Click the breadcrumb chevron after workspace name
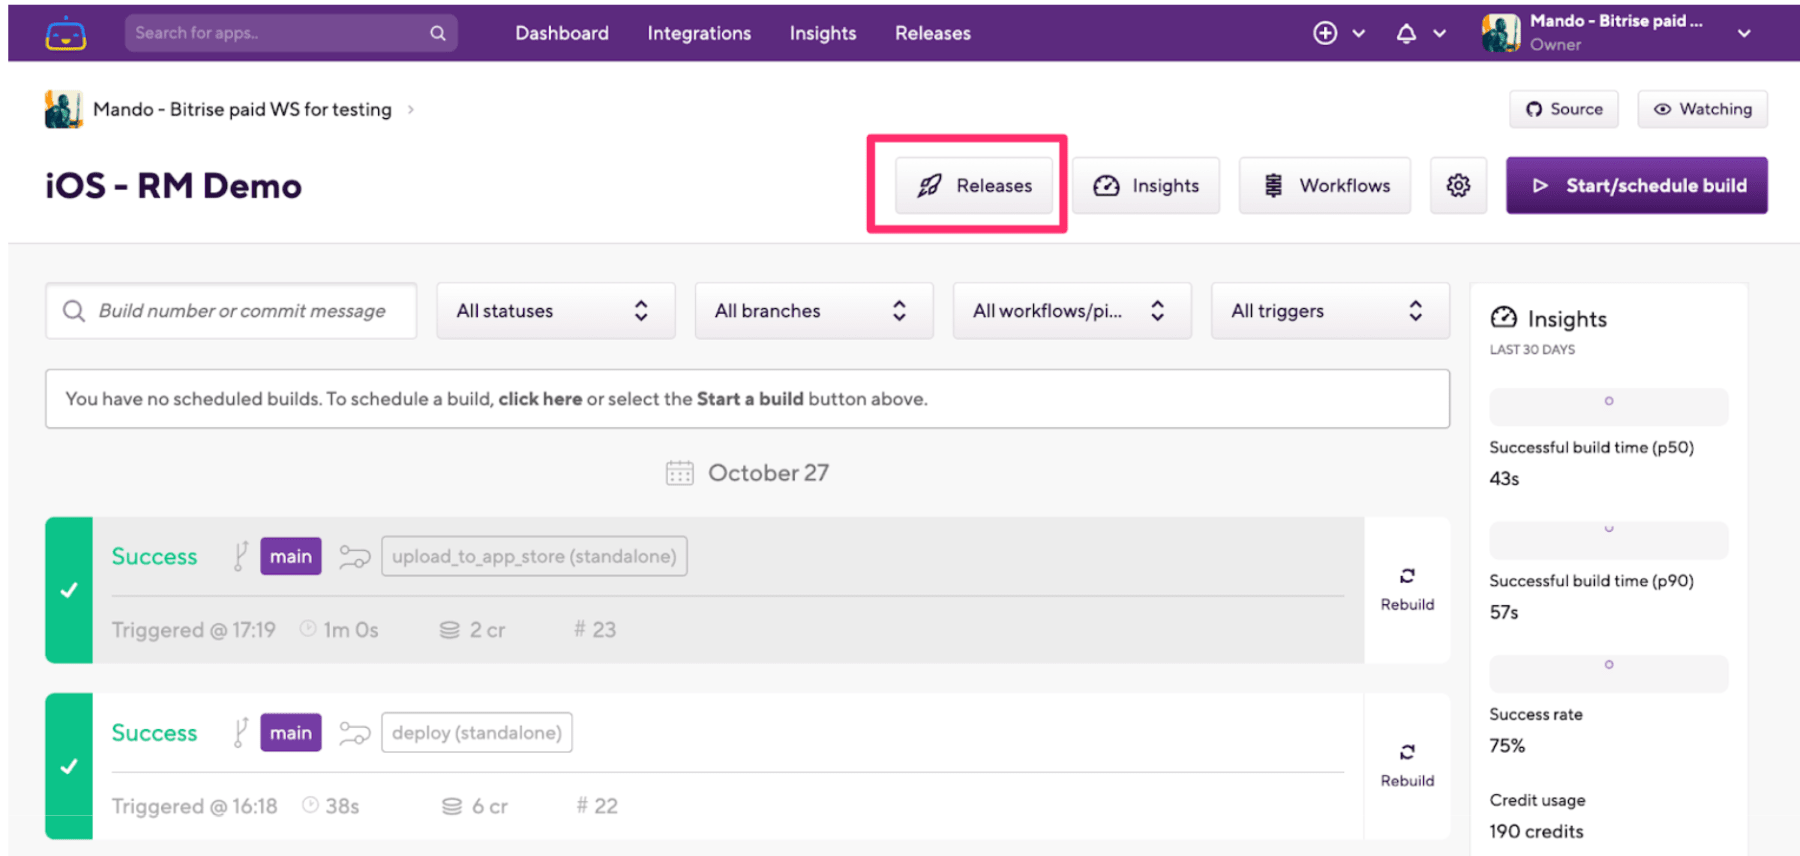The height and width of the screenshot is (856, 1800). coord(411,109)
